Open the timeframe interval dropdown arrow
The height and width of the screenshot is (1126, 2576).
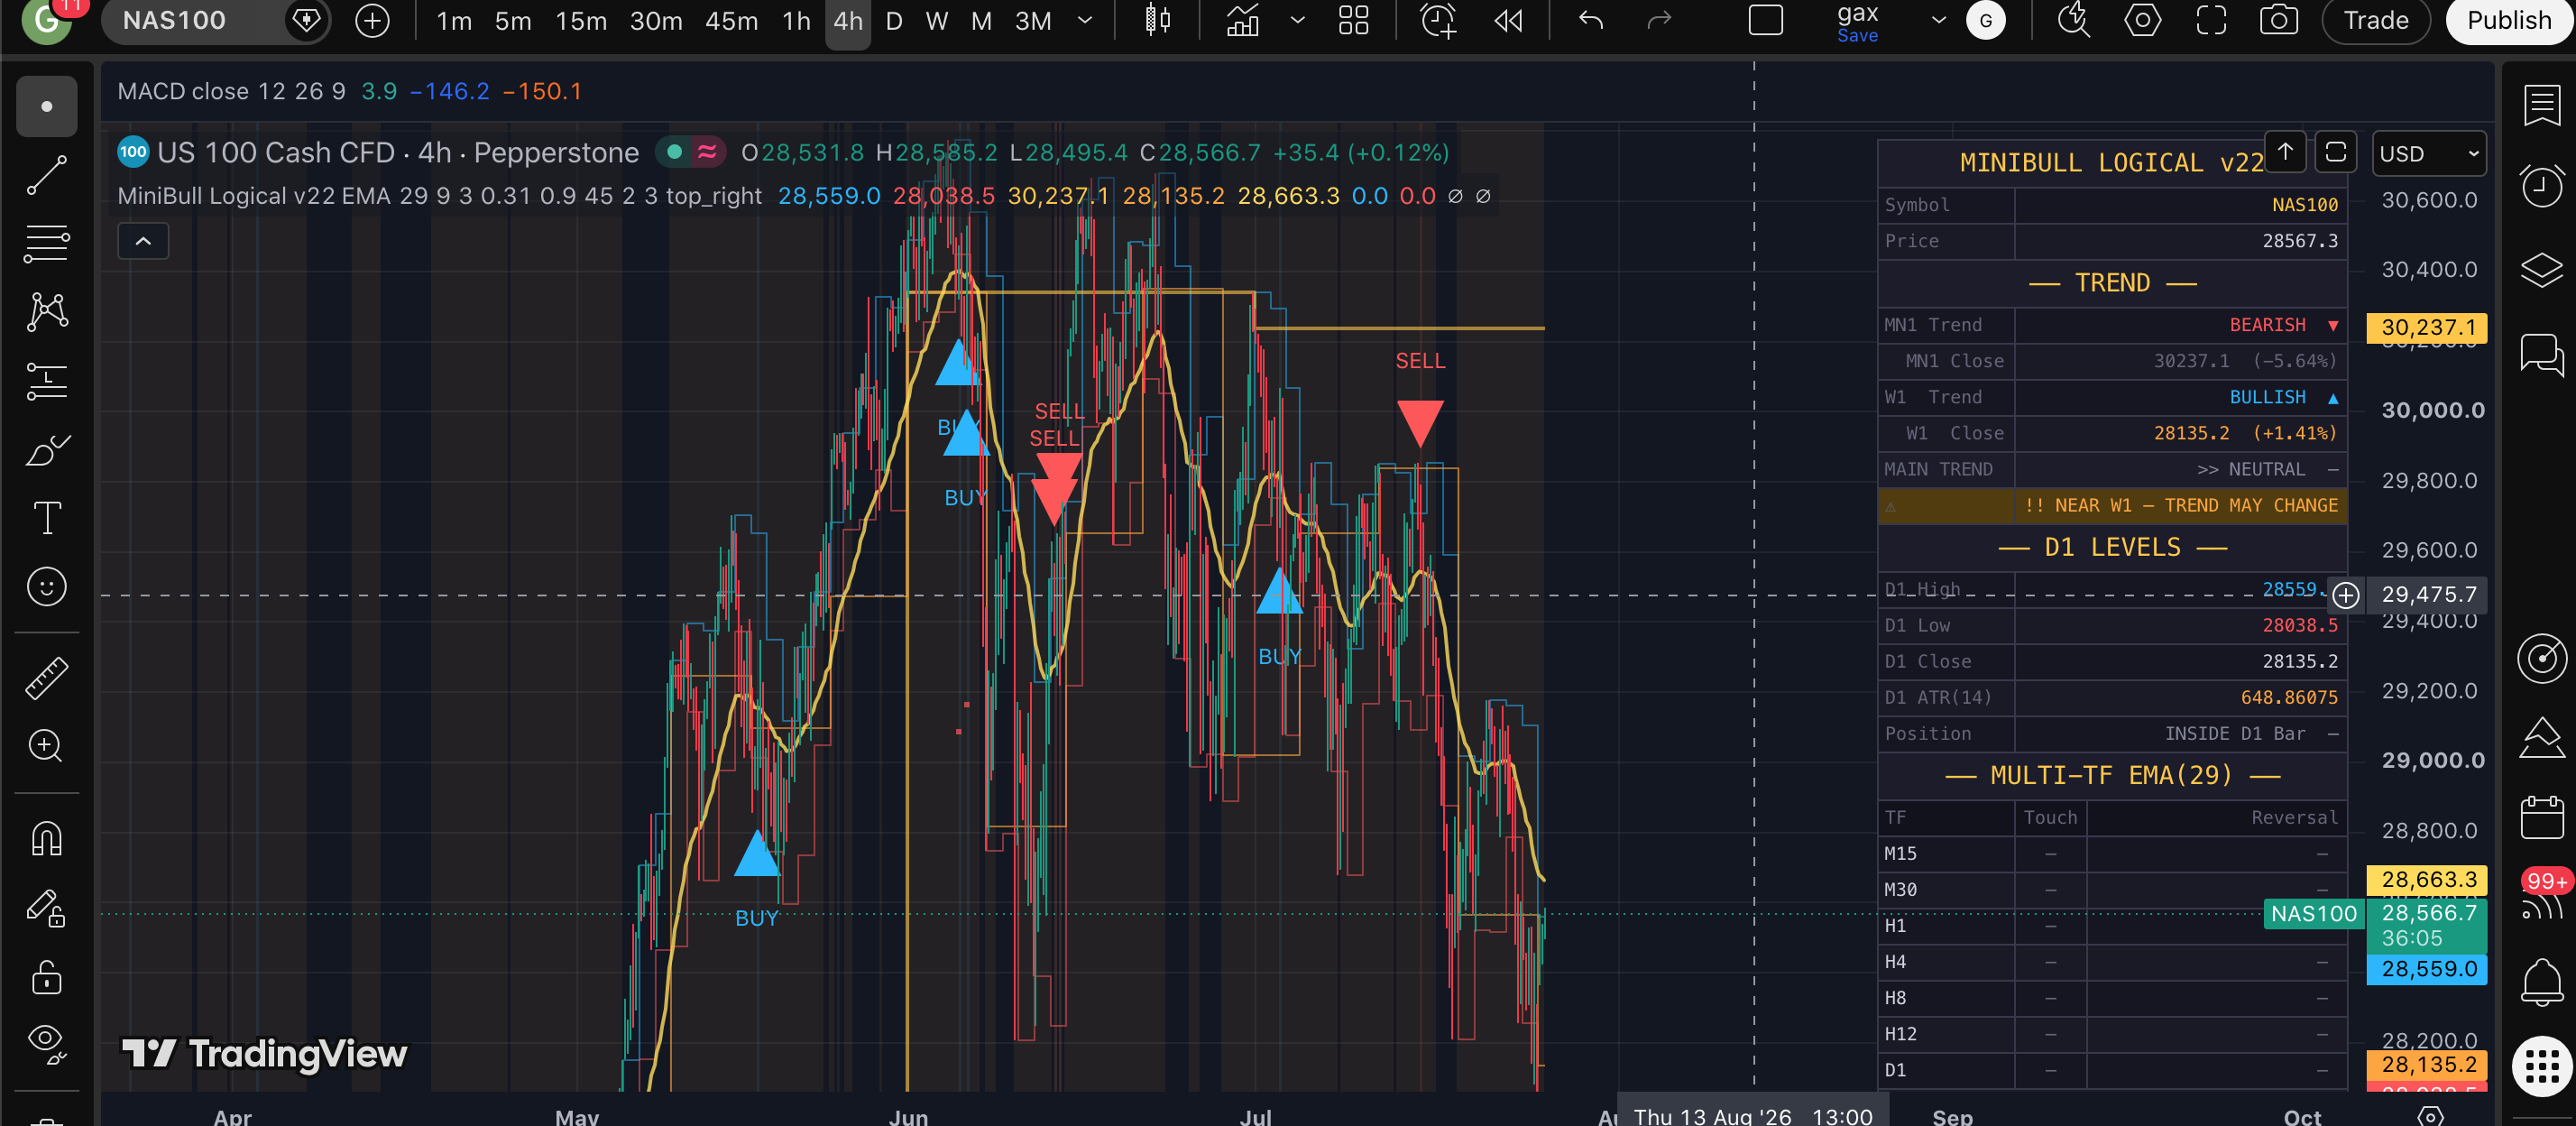pyautogui.click(x=1084, y=20)
